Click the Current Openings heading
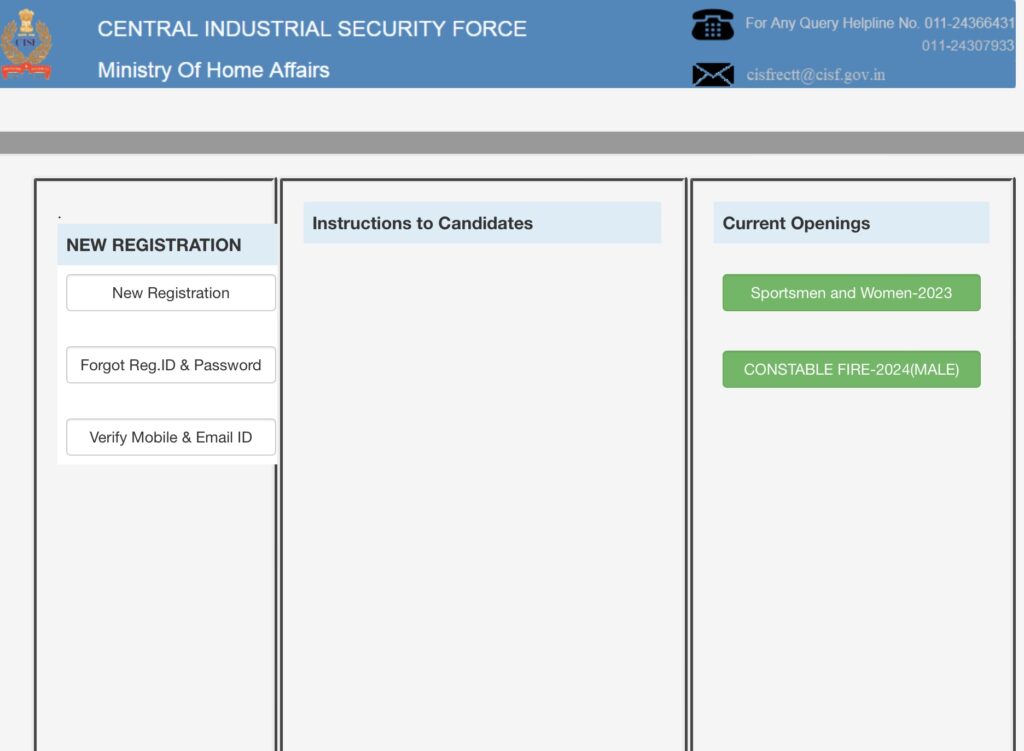The image size is (1024, 751). [x=796, y=223]
